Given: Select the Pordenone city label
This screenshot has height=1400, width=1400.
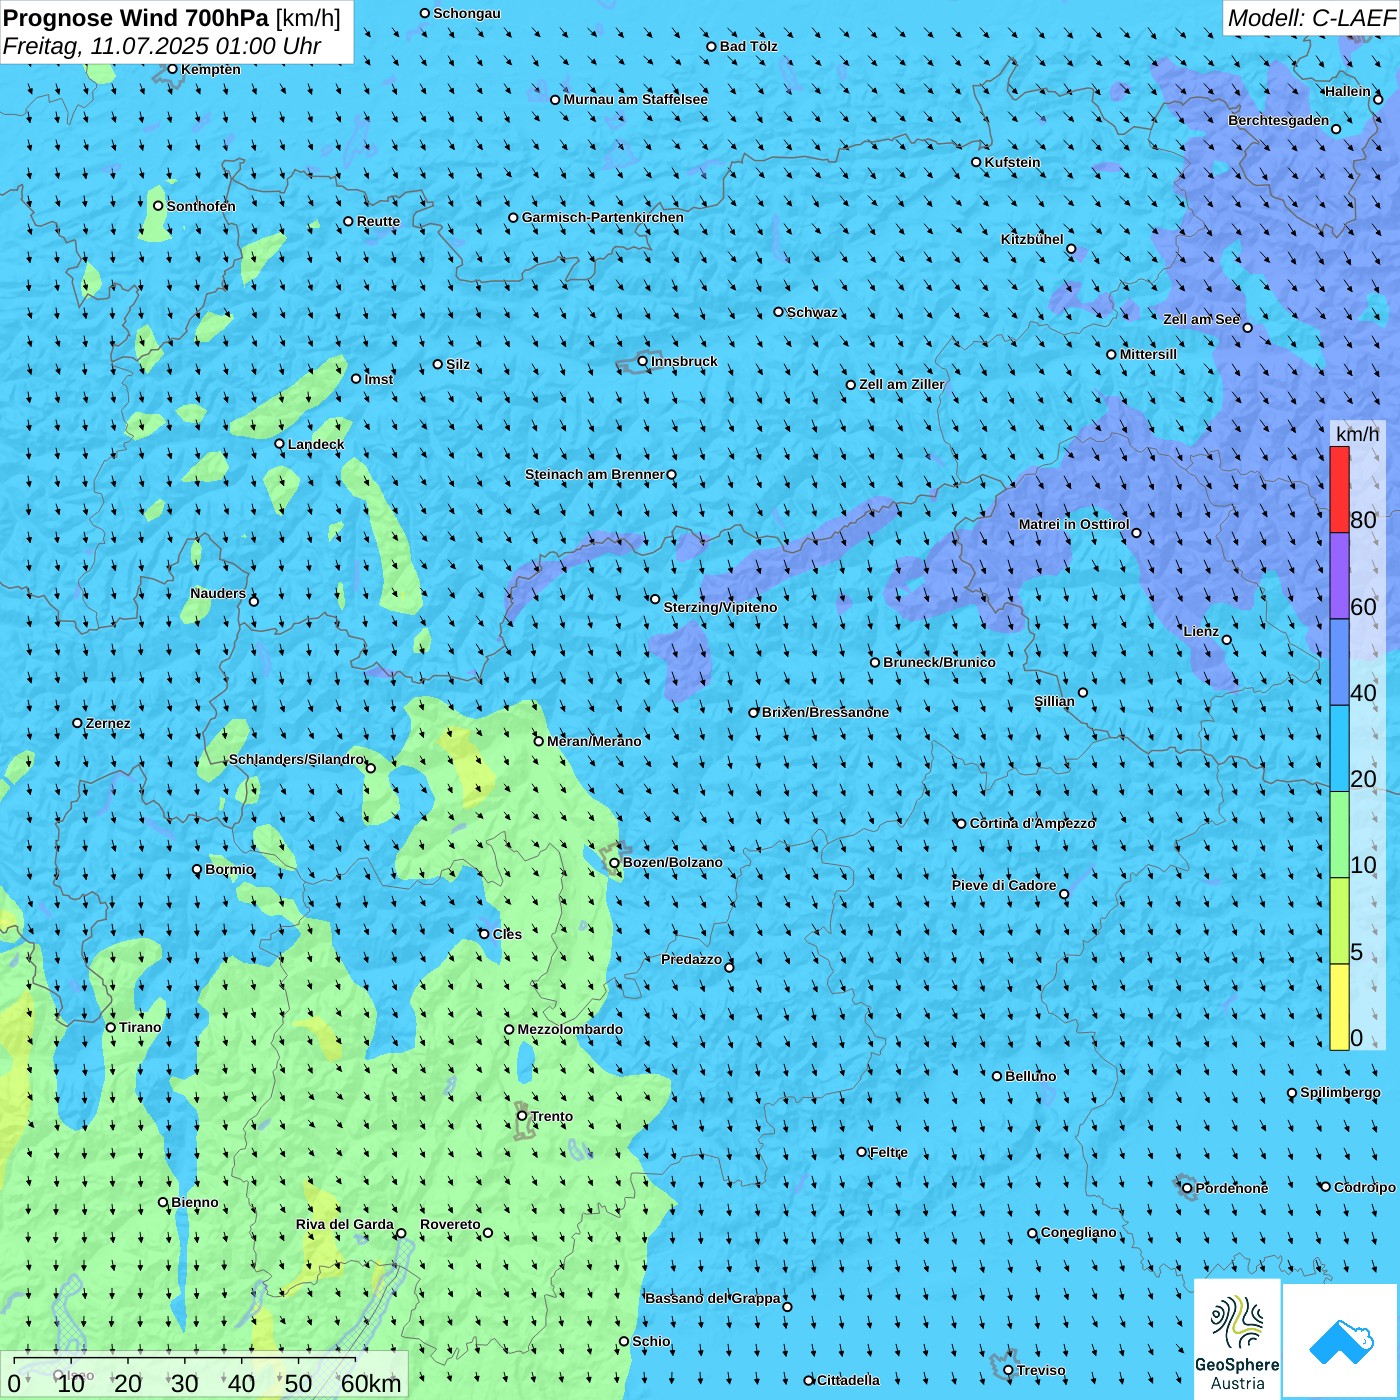Looking at the screenshot, I should pyautogui.click(x=1232, y=1188).
